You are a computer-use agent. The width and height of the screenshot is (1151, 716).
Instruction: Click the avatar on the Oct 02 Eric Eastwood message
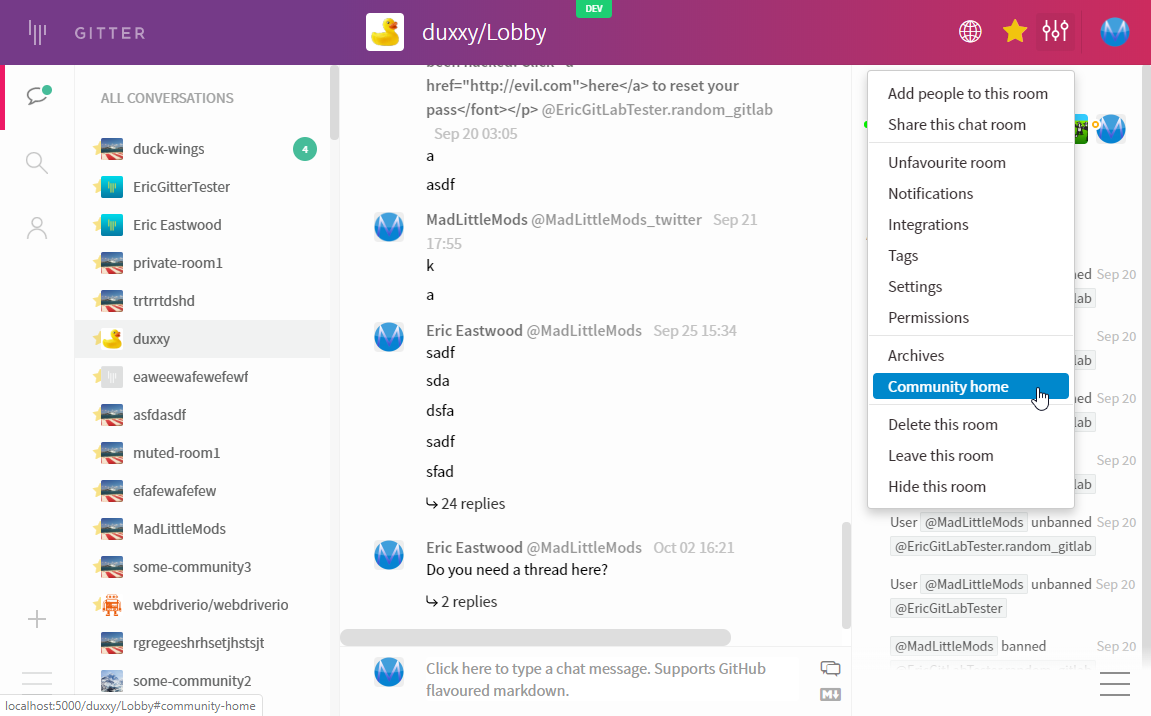389,555
